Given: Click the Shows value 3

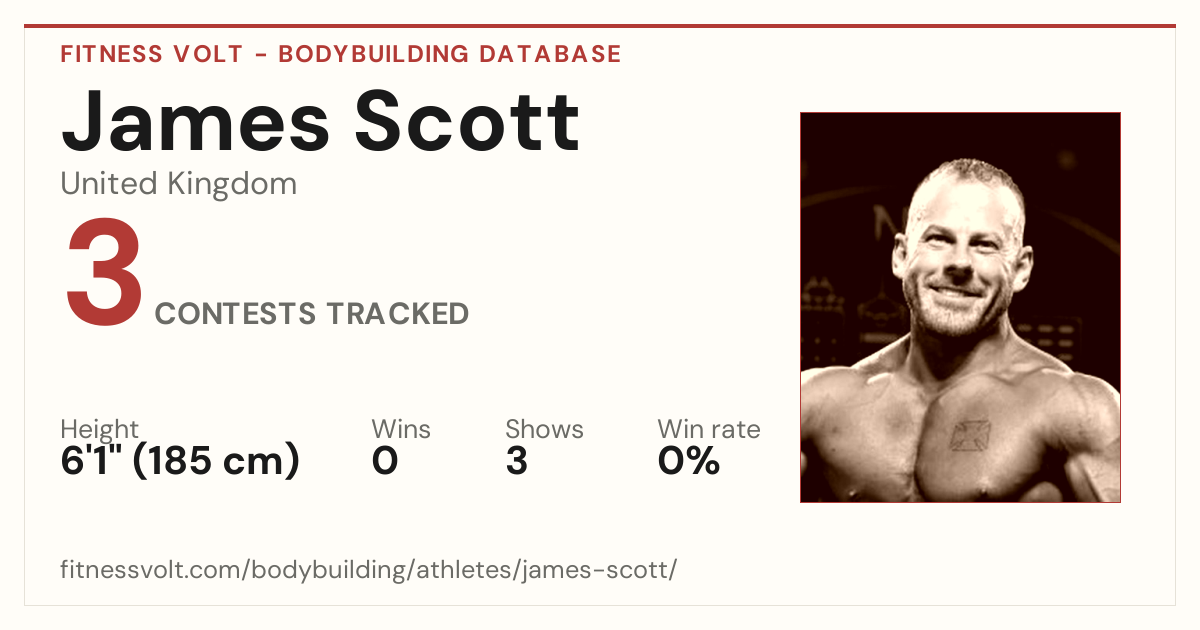Looking at the screenshot, I should point(517,462).
